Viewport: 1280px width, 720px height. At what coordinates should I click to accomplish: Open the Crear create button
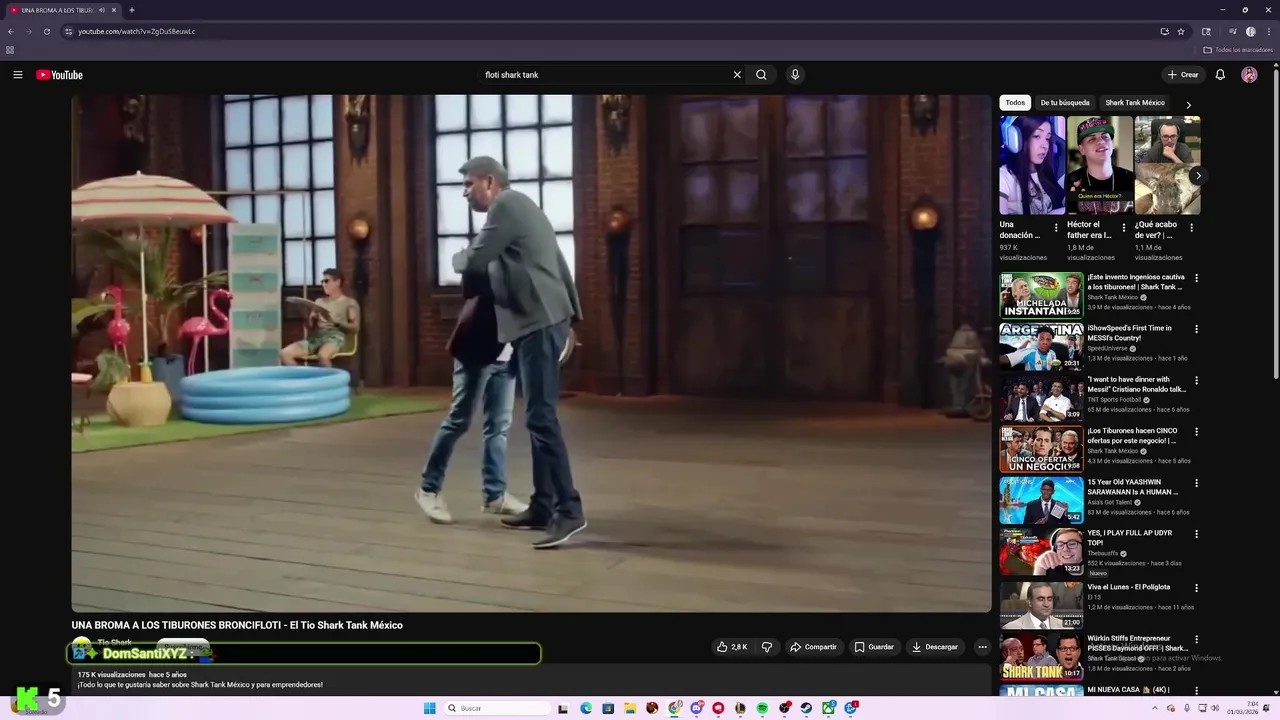click(x=1182, y=75)
